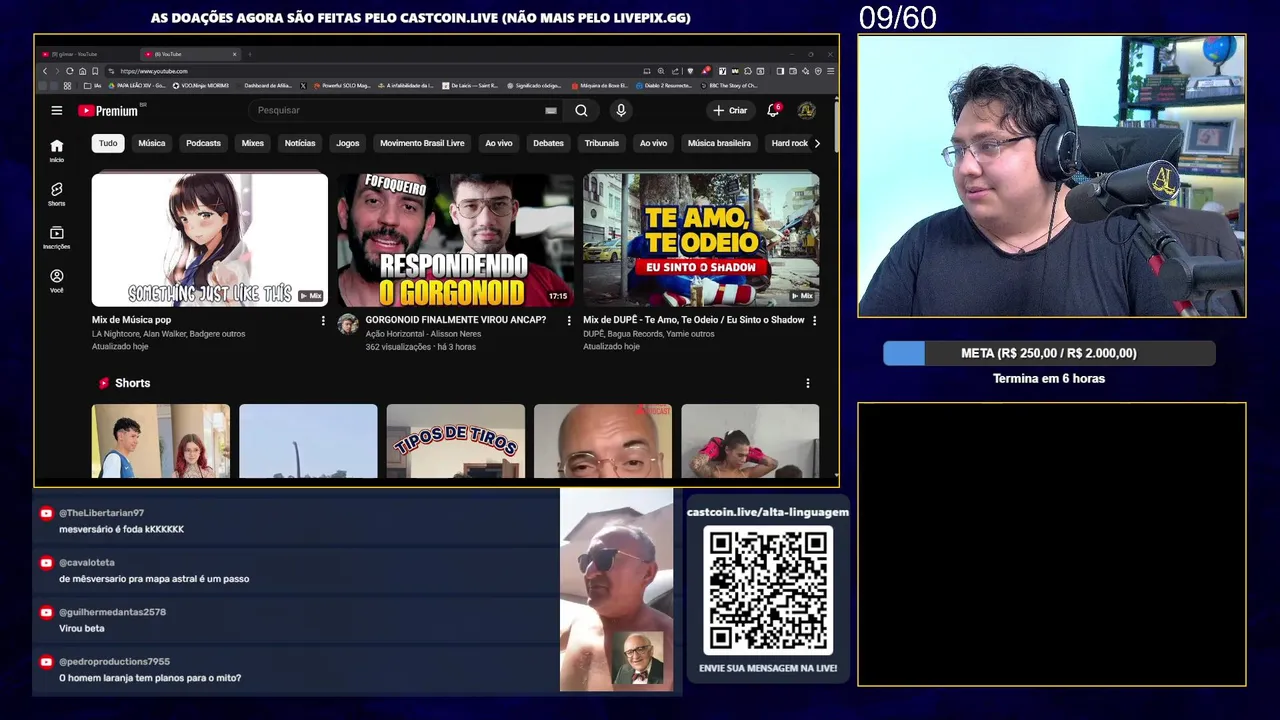Screen dimensions: 1280x720
Task: Open the Te Amo, Te Odeio thumbnail
Action: click(701, 240)
